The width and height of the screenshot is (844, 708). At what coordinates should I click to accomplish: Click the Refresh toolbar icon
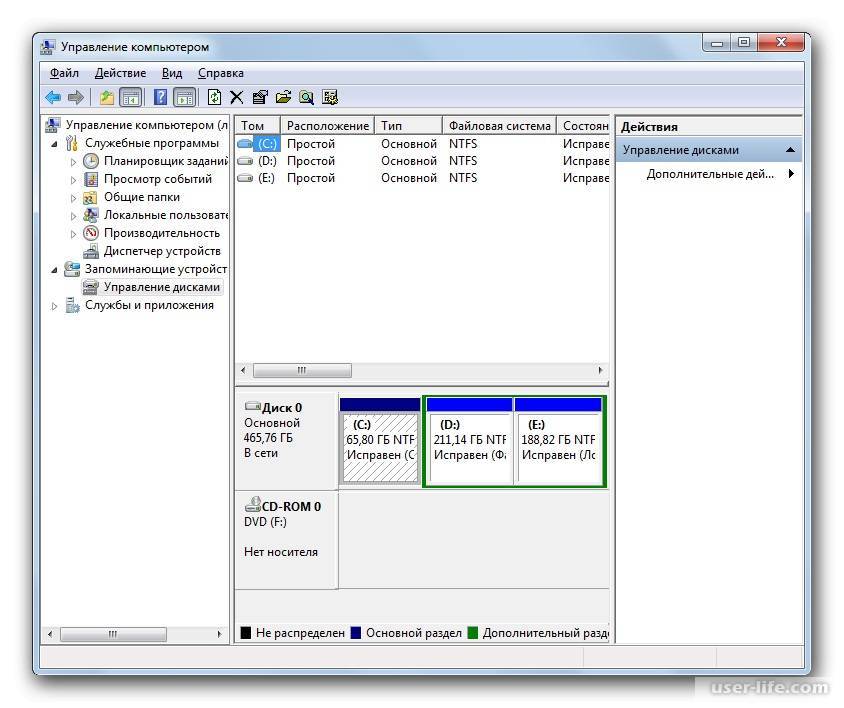(x=214, y=97)
